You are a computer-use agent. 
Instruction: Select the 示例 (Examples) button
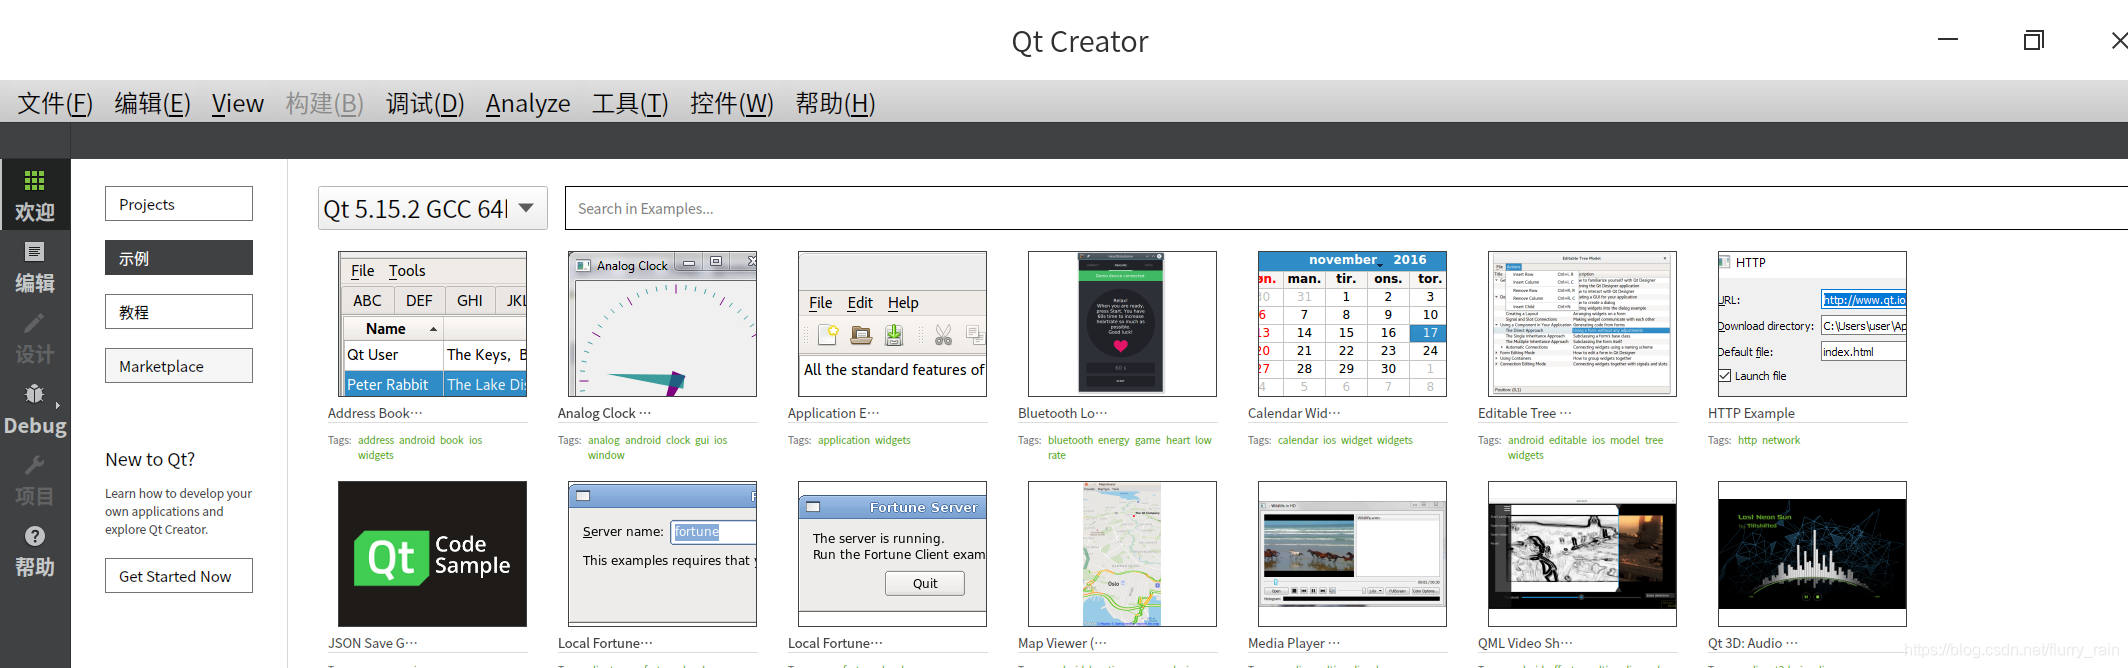[x=179, y=258]
